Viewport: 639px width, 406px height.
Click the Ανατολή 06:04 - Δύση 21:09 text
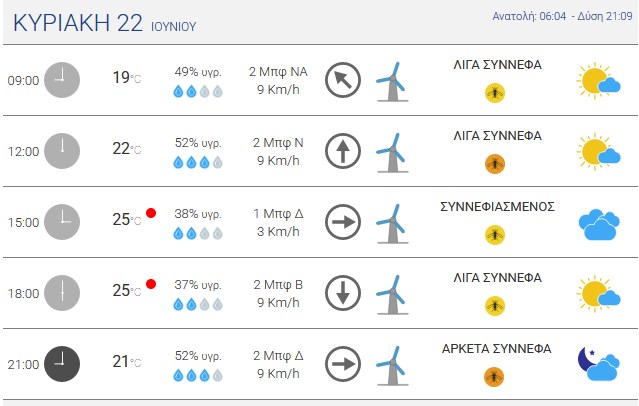[562, 16]
